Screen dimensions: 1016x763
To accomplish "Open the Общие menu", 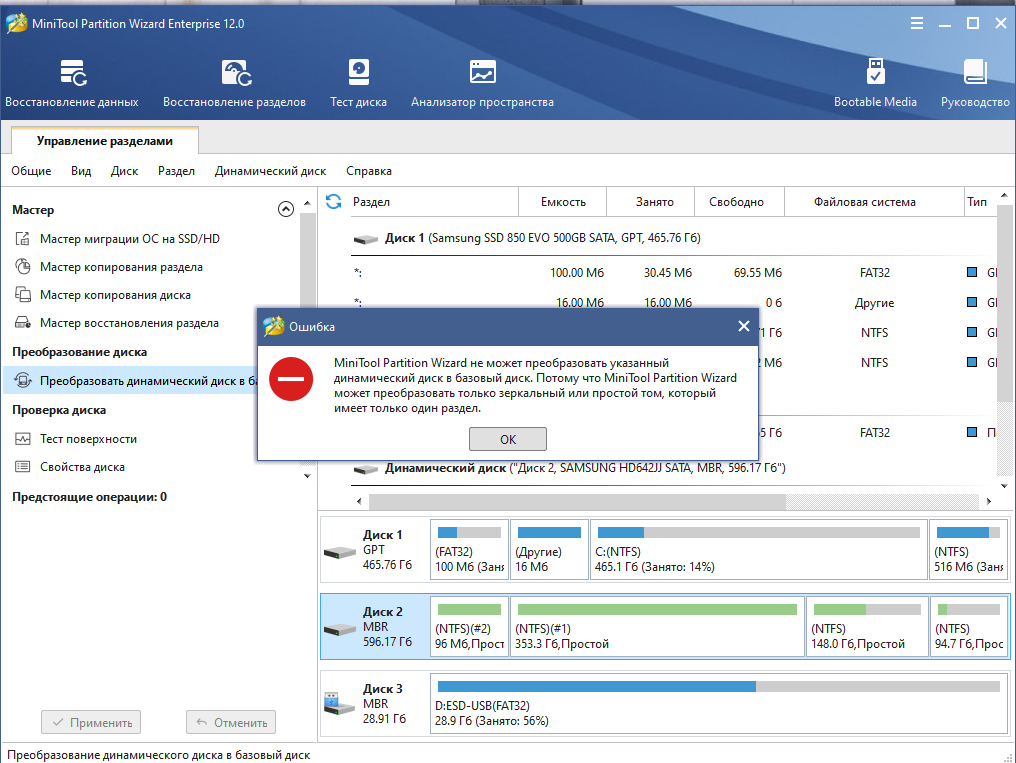I will (31, 171).
